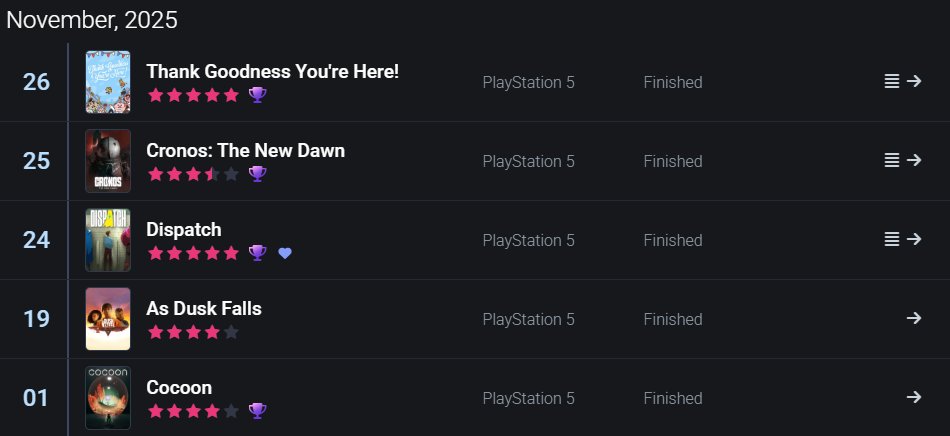
Task: Select the Dispatch cover thumbnail
Action: [x=108, y=240]
